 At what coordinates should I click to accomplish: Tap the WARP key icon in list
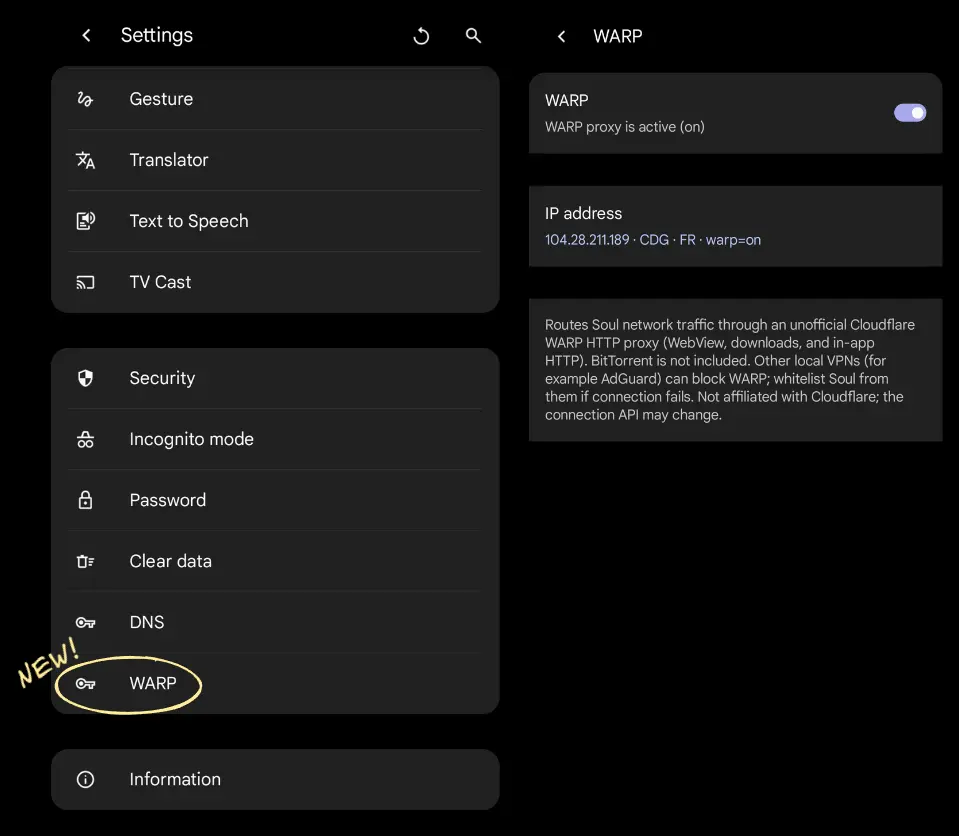85,684
